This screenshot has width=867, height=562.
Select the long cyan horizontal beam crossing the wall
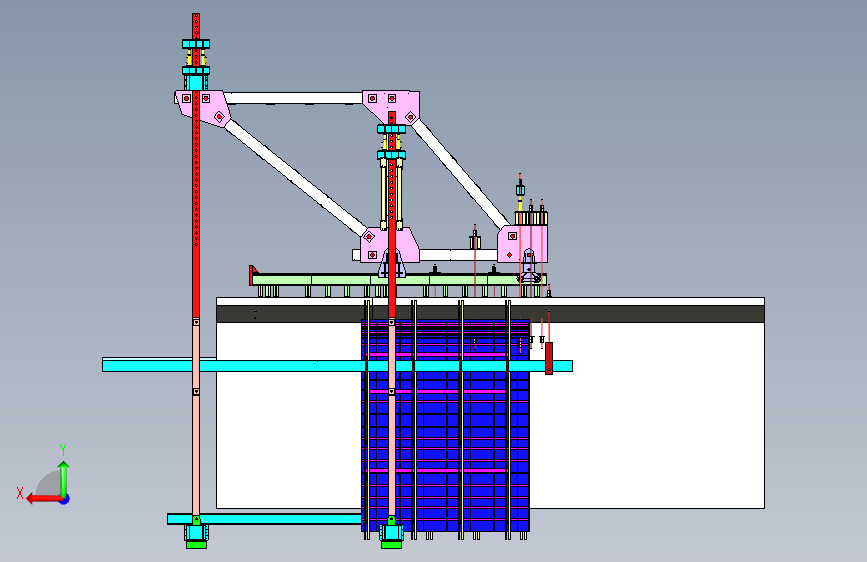point(337,366)
